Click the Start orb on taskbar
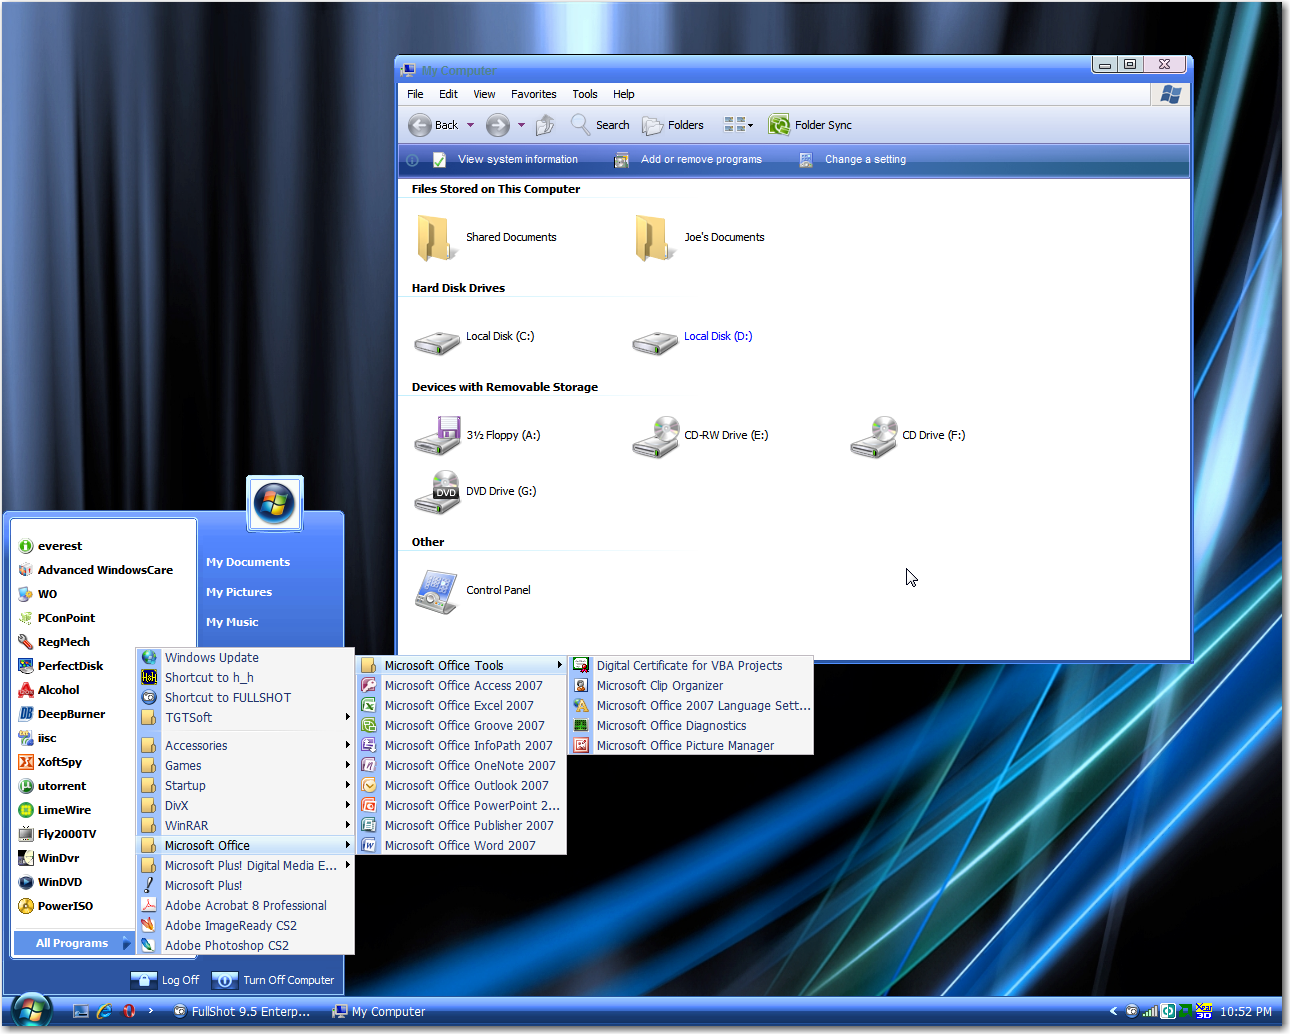The height and width of the screenshot is (1034, 1290). [33, 1011]
